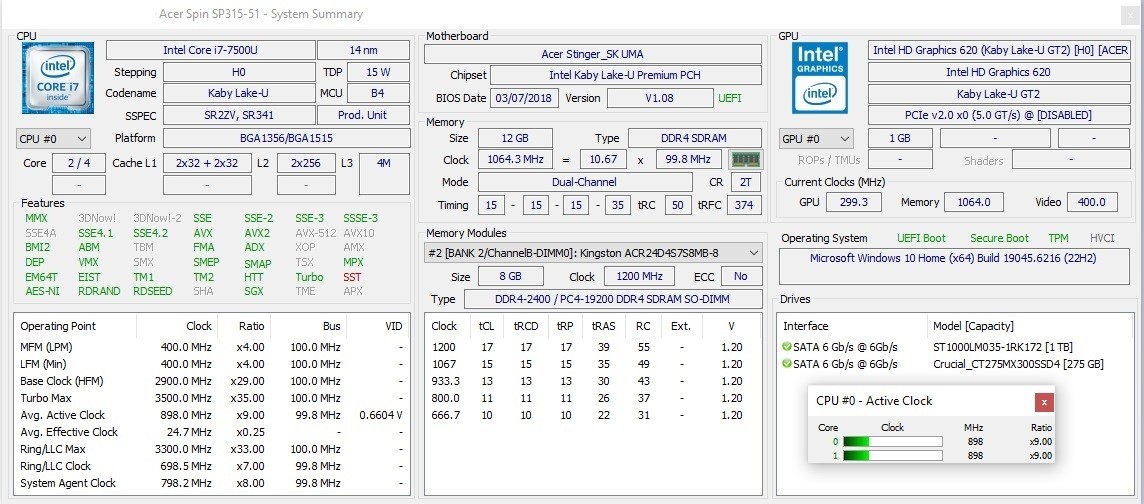Viewport: 1144px width, 504px height.
Task: Click the GPU clock 299.3 field
Action: point(854,202)
